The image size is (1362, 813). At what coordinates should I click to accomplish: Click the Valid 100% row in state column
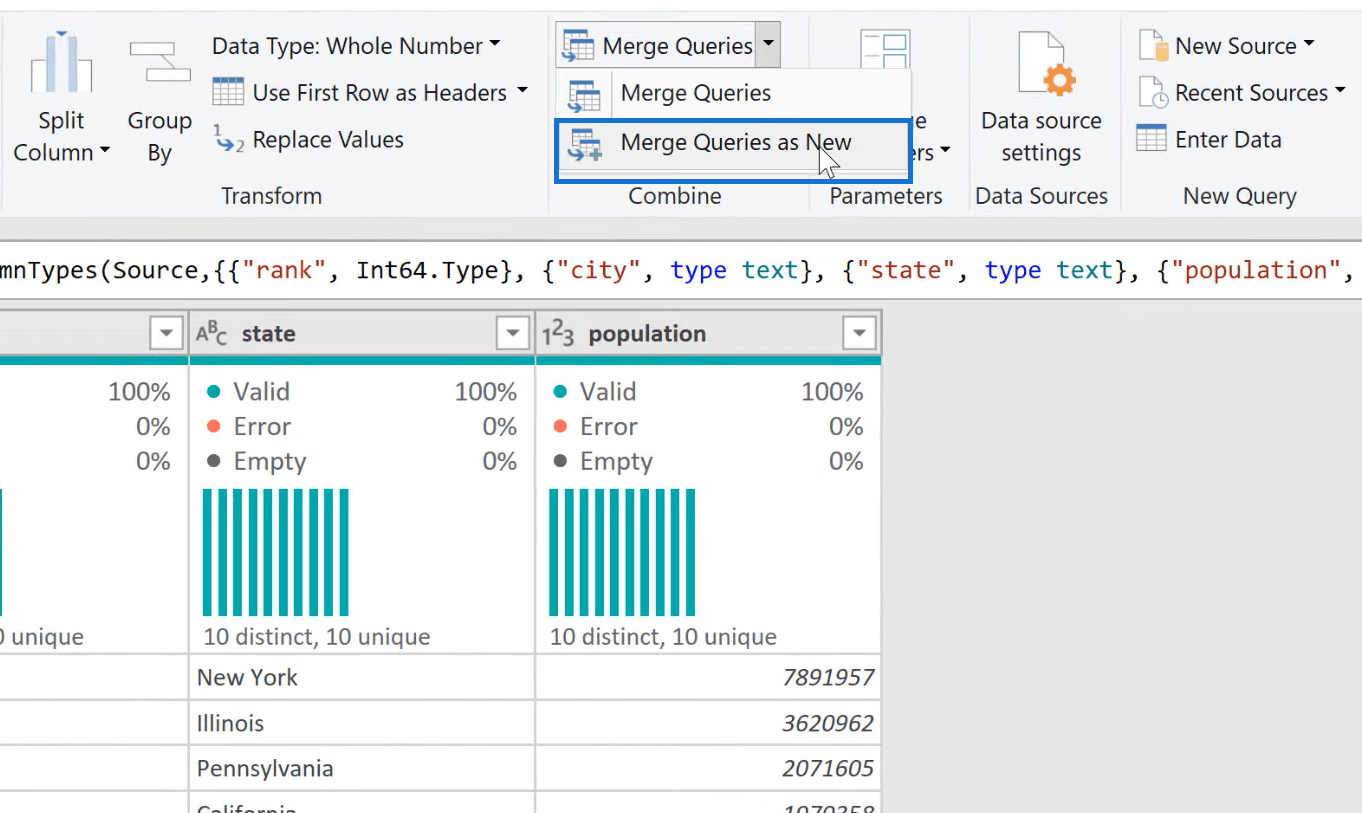point(361,391)
